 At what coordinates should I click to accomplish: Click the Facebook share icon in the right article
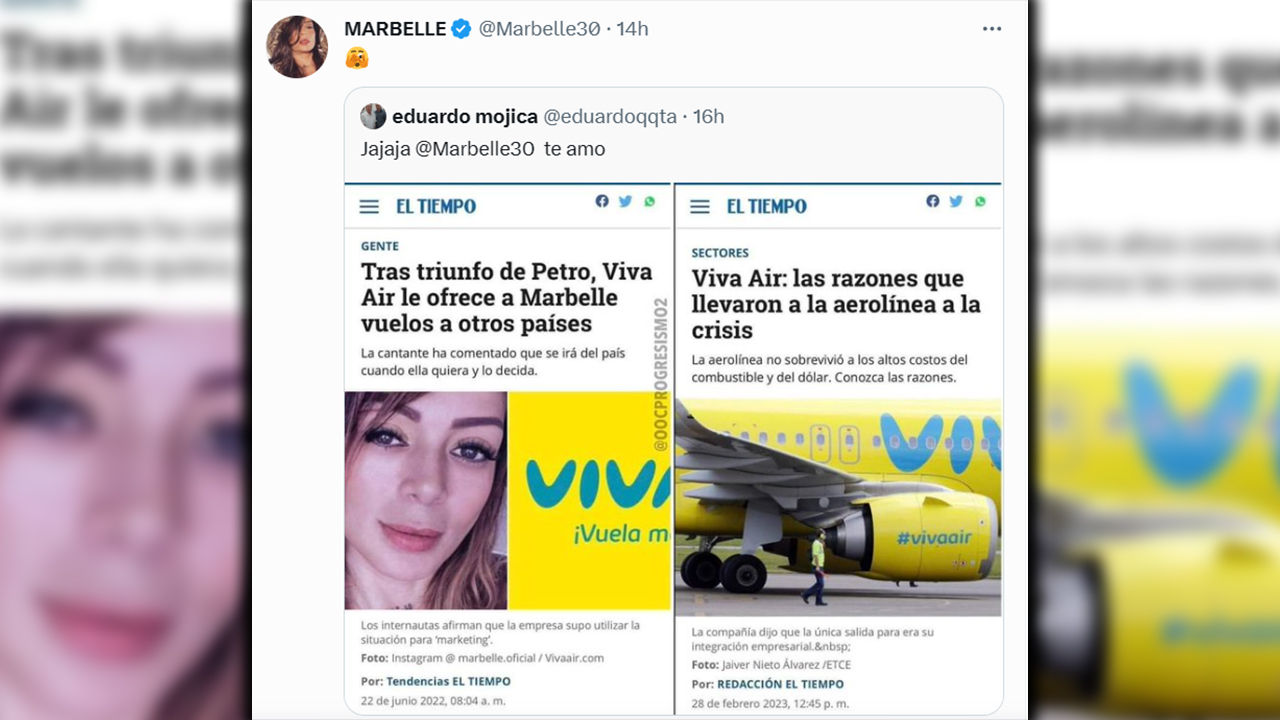click(933, 201)
